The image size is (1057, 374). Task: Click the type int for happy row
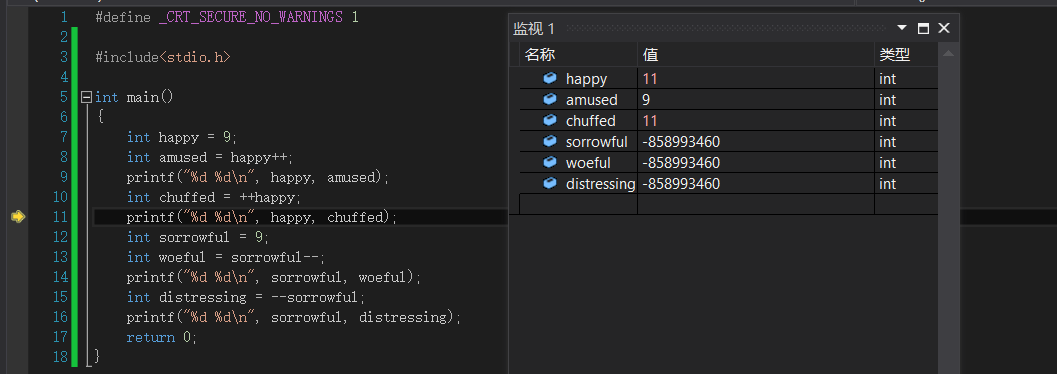point(888,79)
